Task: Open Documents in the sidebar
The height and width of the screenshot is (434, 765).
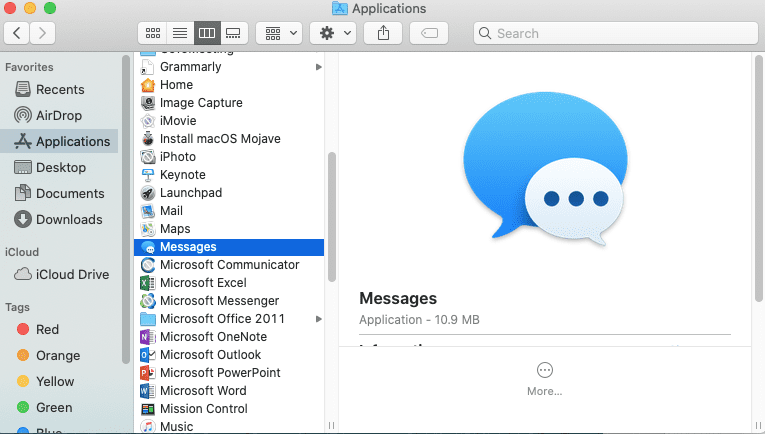Action: point(59,194)
